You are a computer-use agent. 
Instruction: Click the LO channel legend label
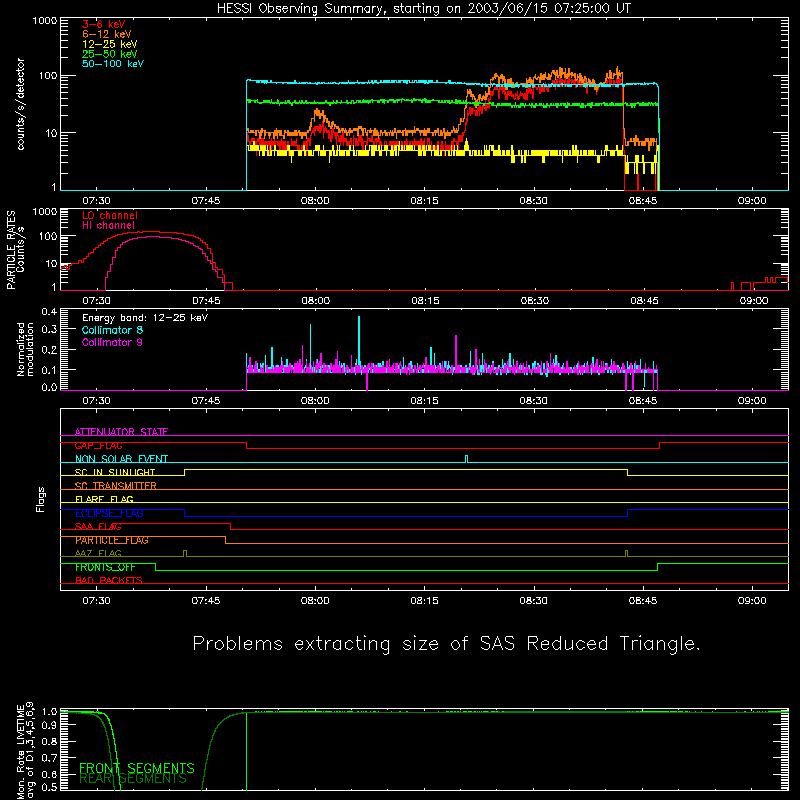click(110, 215)
